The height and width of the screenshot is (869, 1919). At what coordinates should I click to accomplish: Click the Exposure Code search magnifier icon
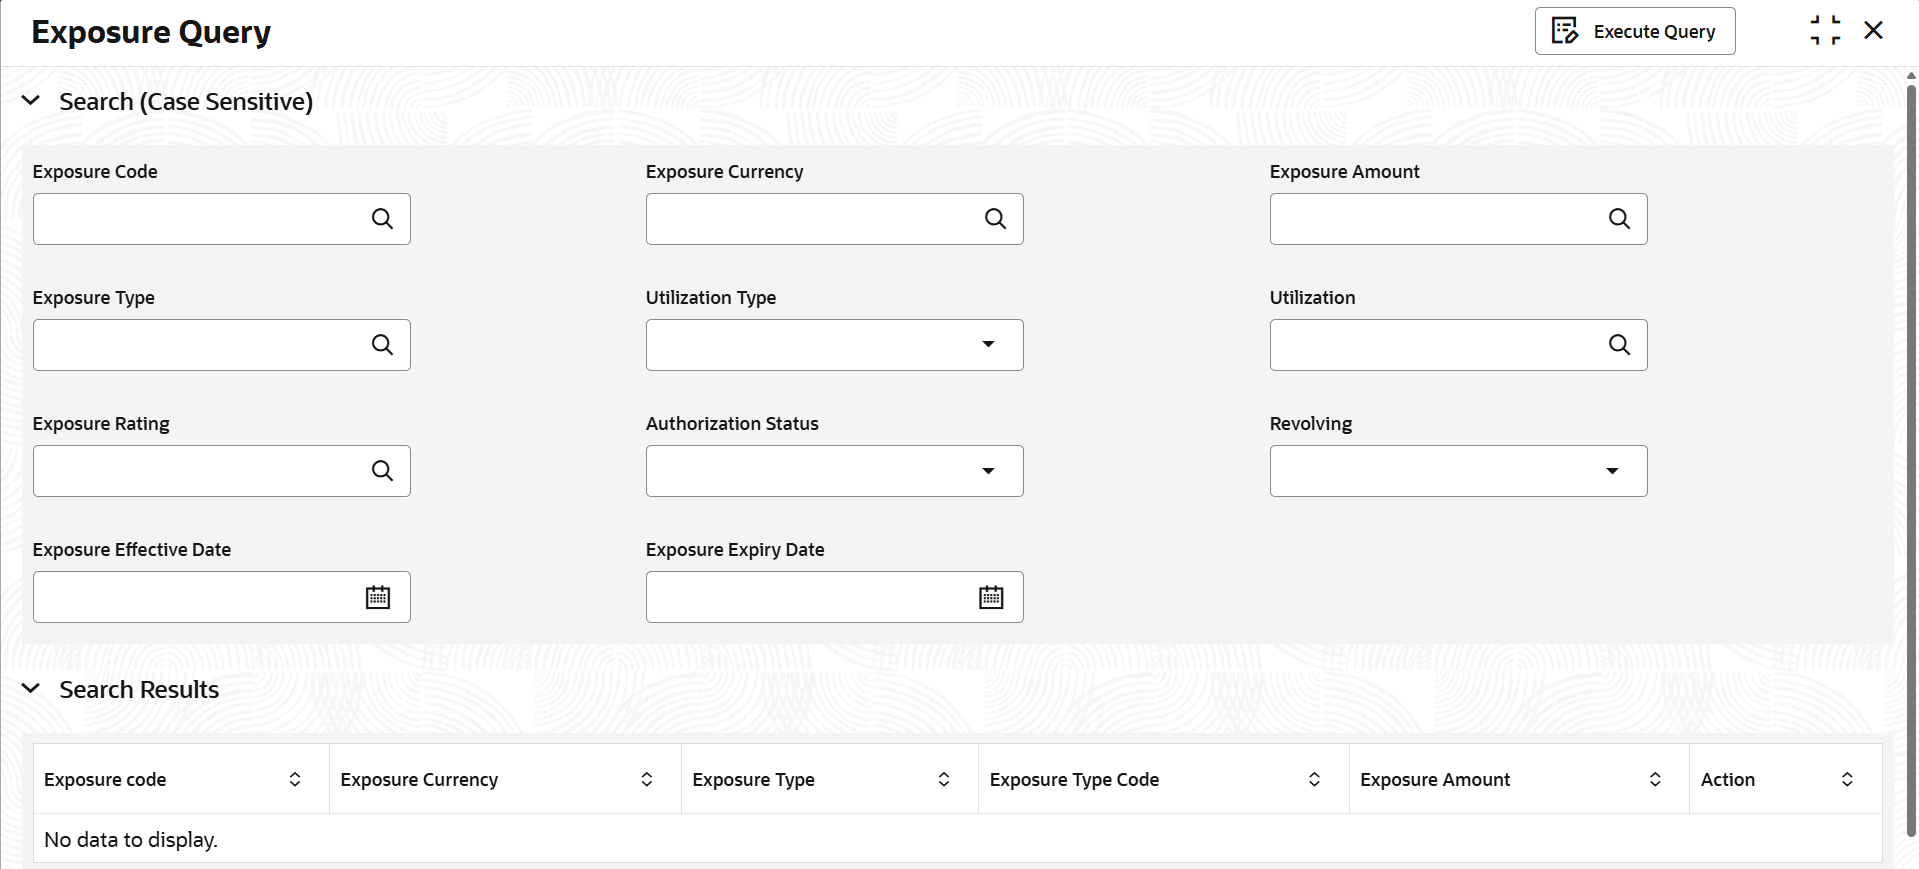pos(382,219)
